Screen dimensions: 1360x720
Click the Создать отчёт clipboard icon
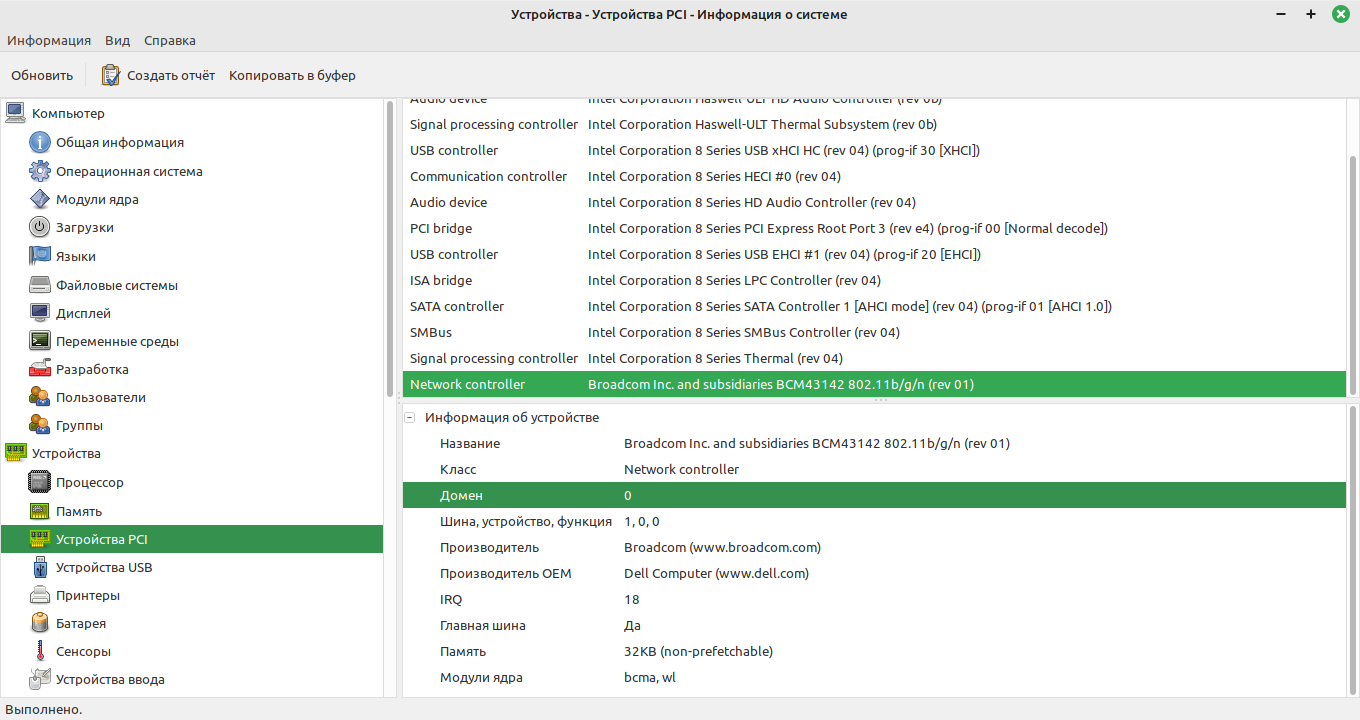click(x=111, y=75)
